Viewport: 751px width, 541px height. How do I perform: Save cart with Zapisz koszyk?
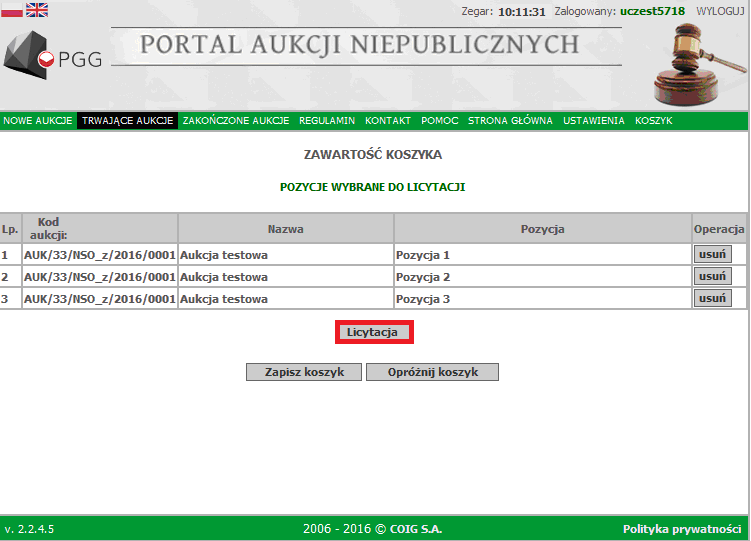(304, 372)
